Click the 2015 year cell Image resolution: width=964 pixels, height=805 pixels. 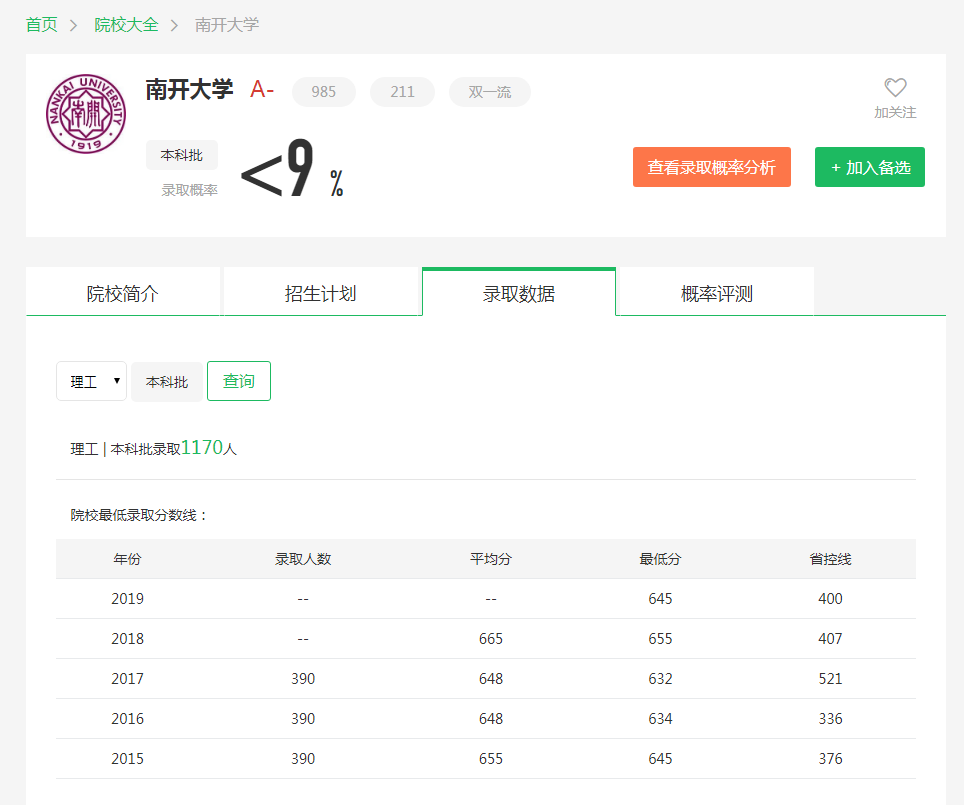pos(127,758)
